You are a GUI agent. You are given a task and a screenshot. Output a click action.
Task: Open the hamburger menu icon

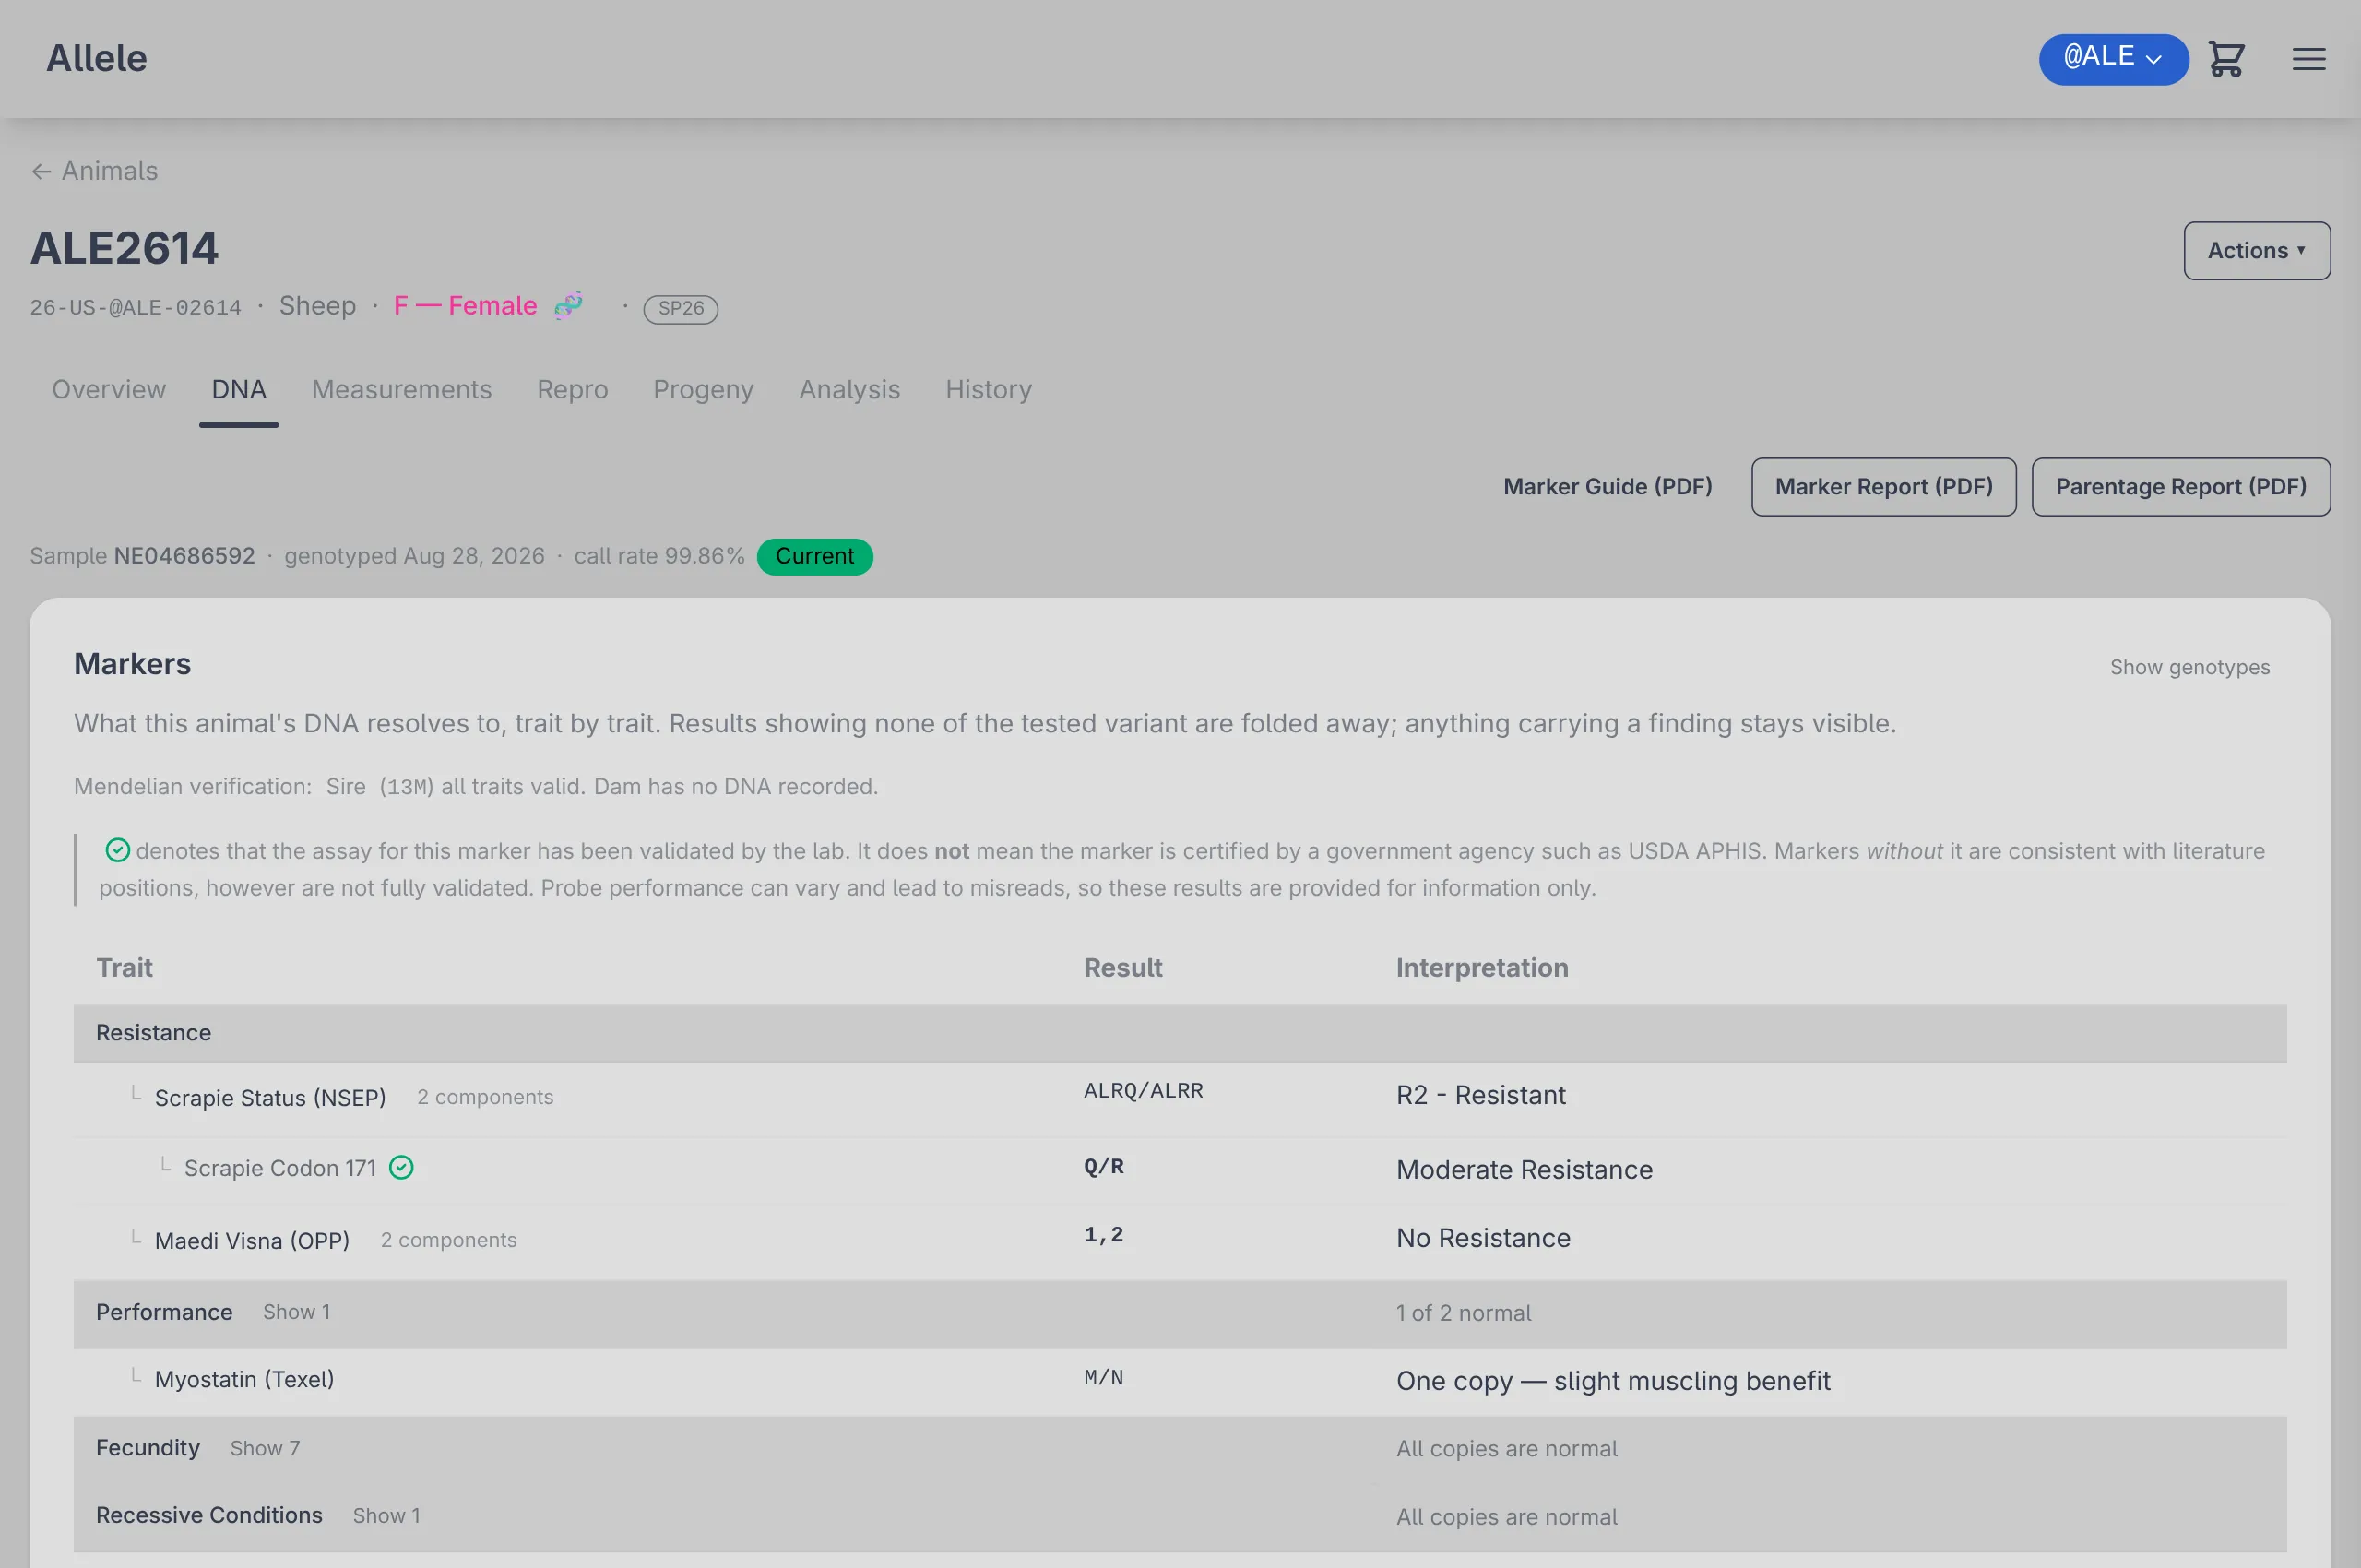tap(2308, 59)
